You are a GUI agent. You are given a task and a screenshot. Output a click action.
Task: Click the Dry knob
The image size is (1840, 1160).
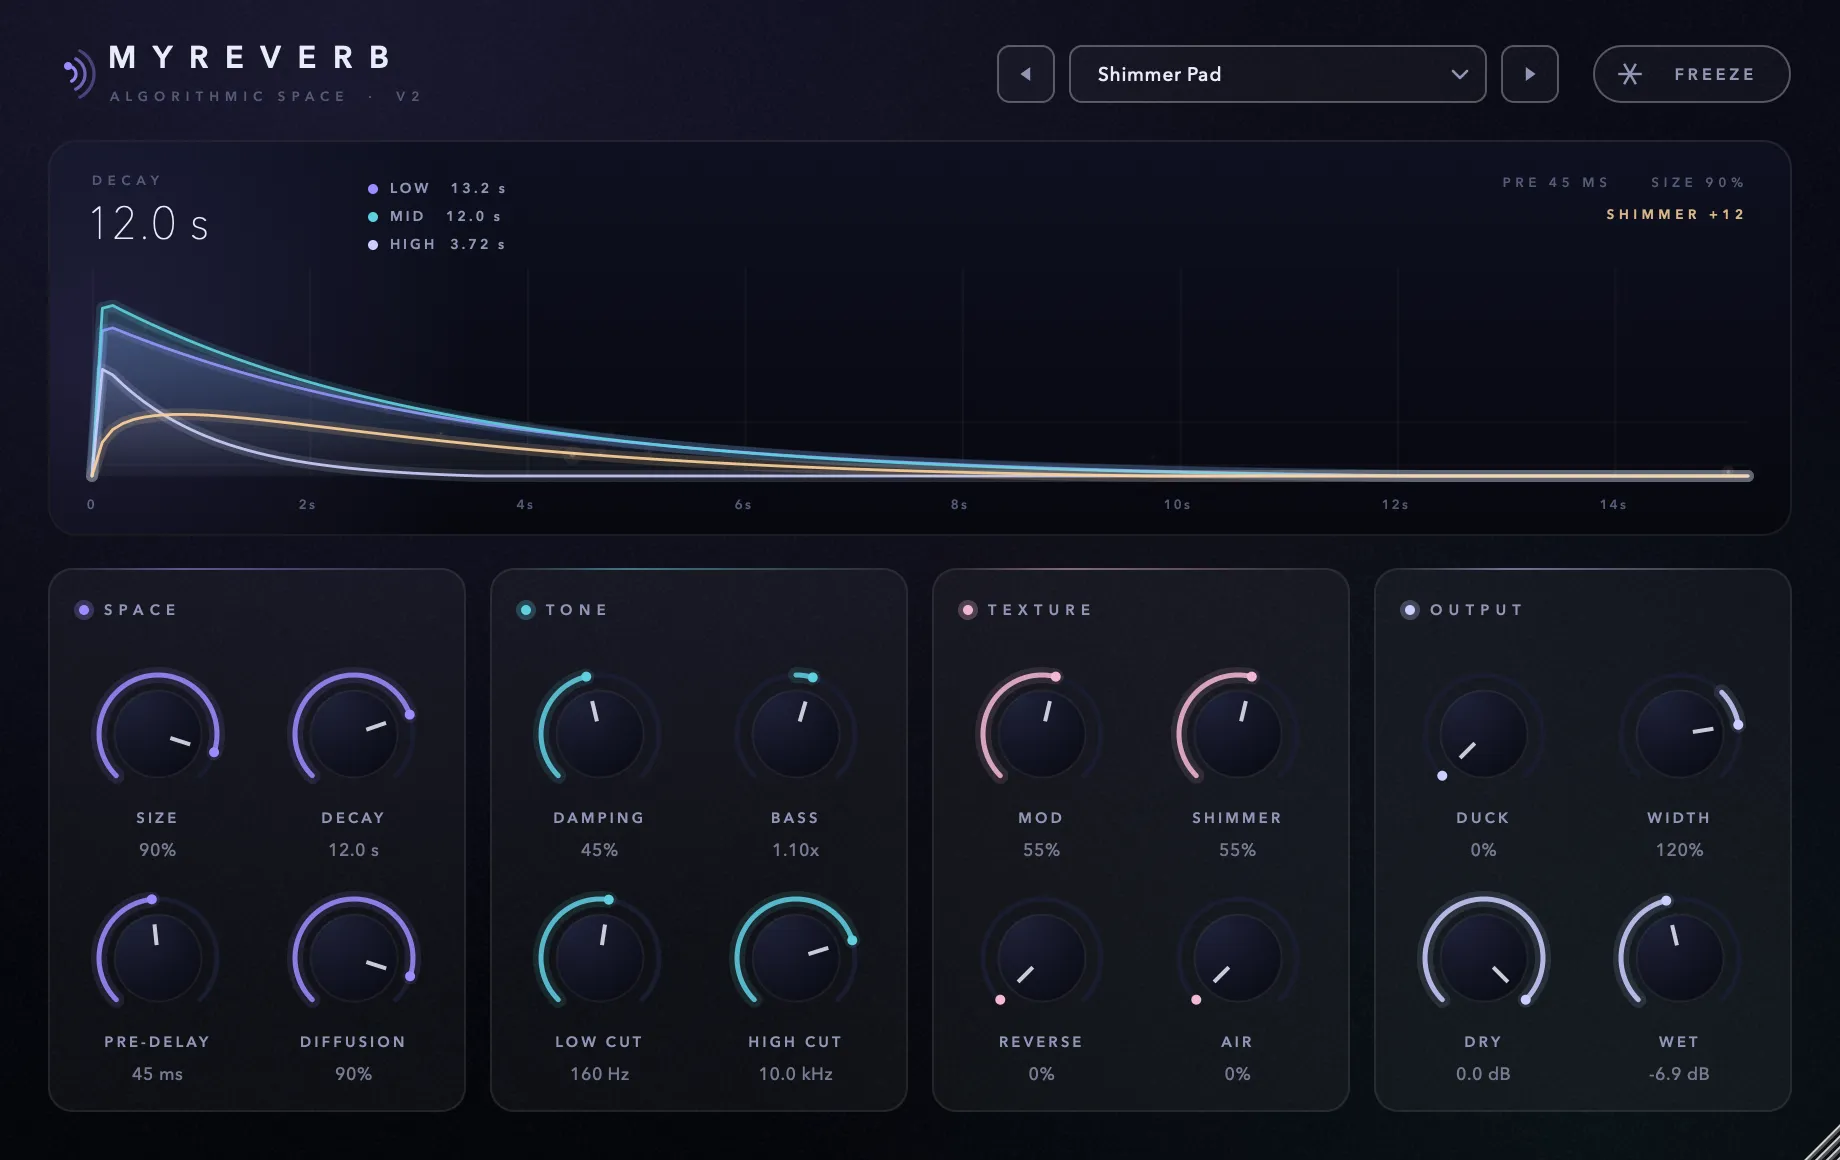1483,957
